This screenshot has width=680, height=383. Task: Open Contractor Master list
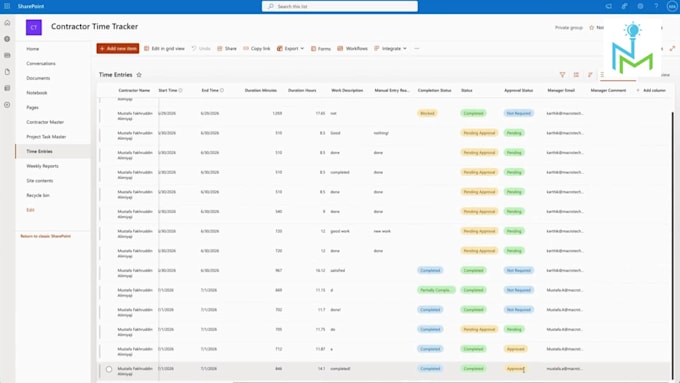tap(45, 122)
